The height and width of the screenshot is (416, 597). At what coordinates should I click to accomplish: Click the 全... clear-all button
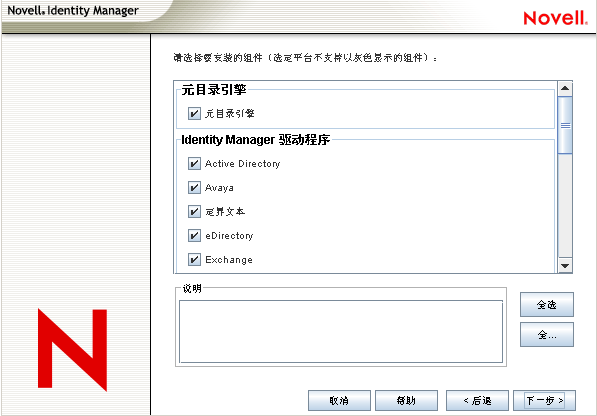(x=547, y=335)
